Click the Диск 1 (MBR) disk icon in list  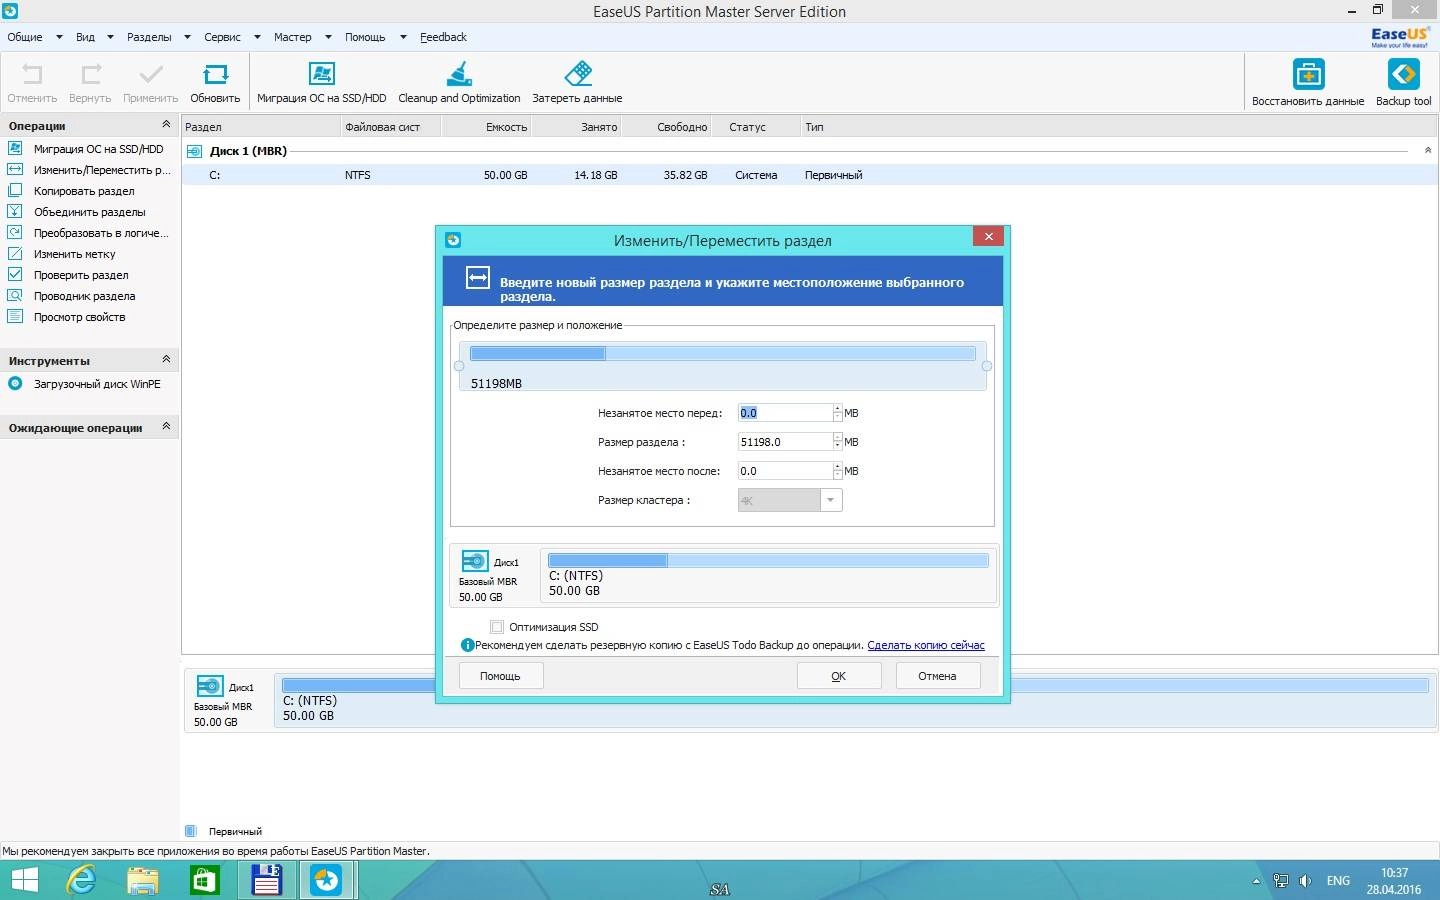pos(195,151)
